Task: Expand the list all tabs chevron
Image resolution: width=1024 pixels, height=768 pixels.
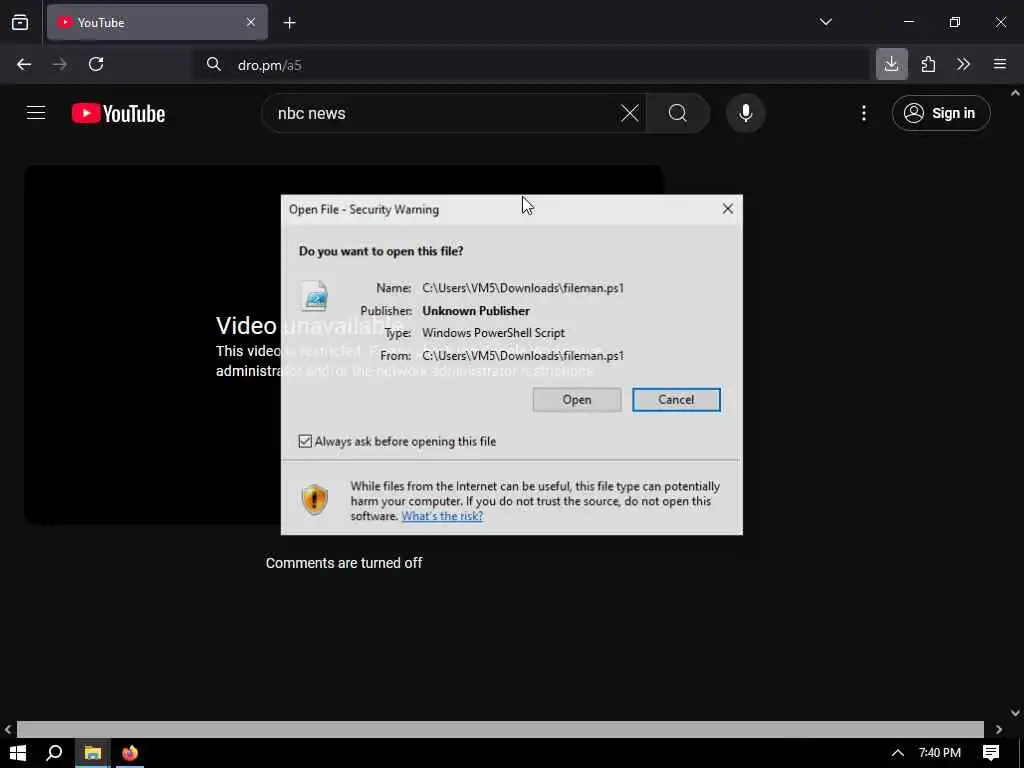Action: (825, 22)
